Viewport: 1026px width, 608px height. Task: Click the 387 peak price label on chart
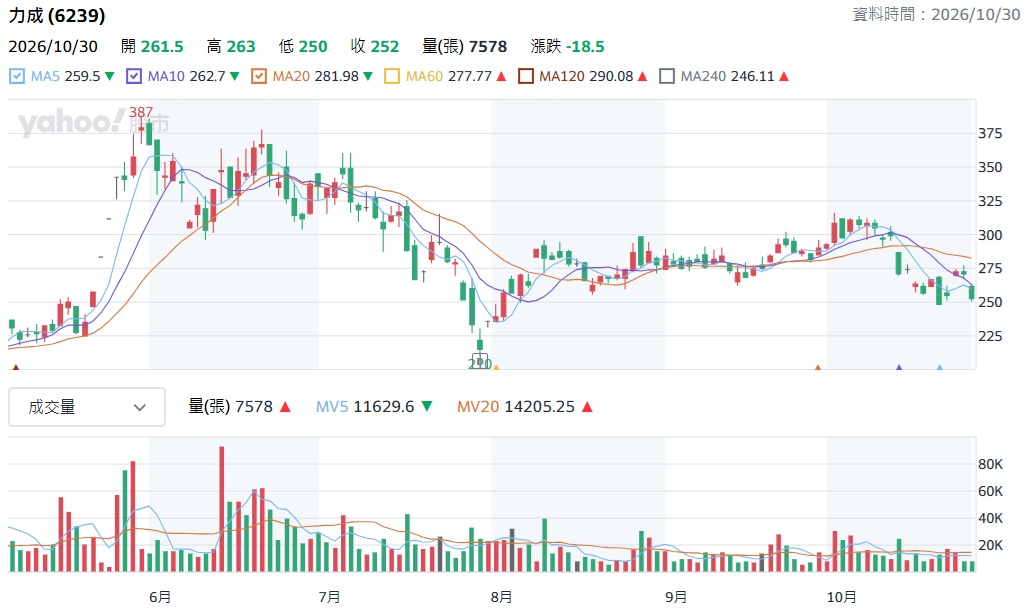(141, 112)
